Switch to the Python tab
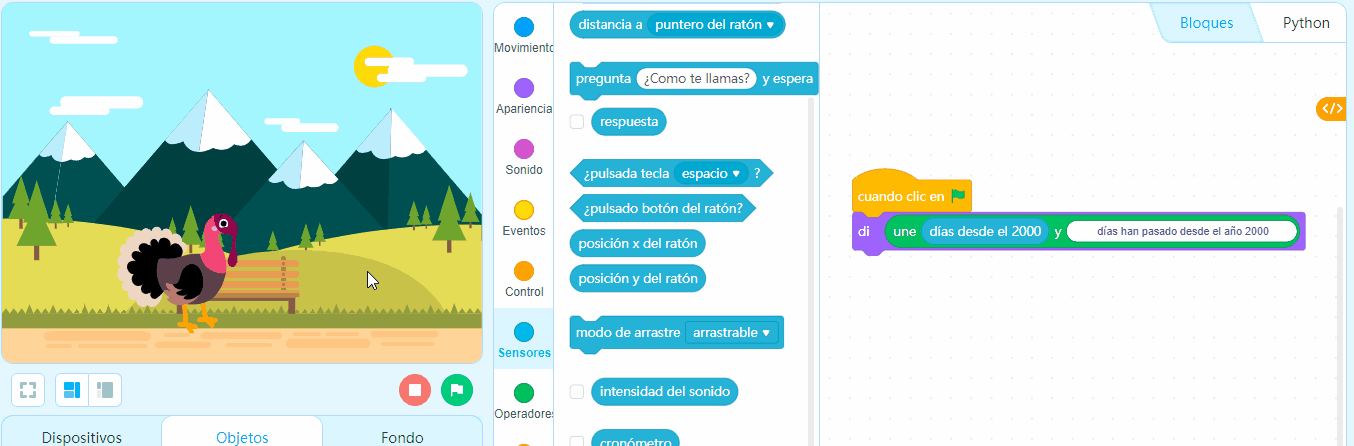 pyautogui.click(x=1306, y=23)
